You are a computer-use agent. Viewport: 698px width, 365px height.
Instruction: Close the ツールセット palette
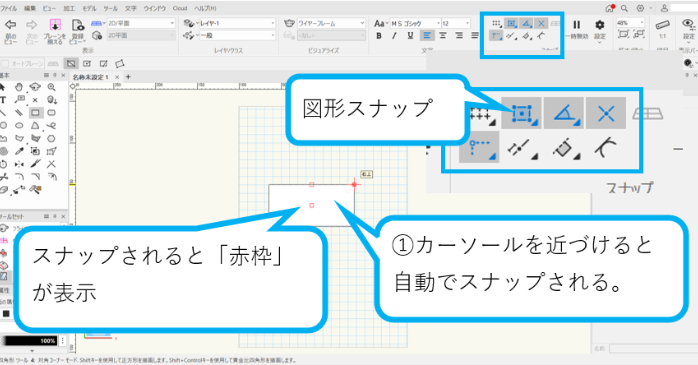63,216
